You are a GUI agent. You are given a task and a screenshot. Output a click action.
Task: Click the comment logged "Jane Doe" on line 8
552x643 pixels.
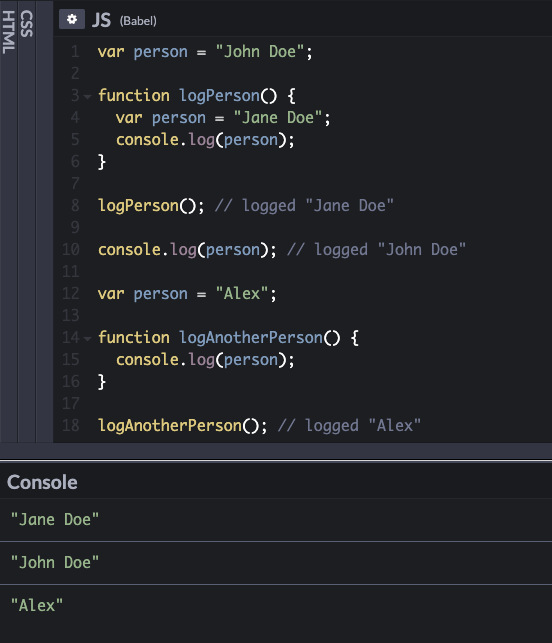304,206
